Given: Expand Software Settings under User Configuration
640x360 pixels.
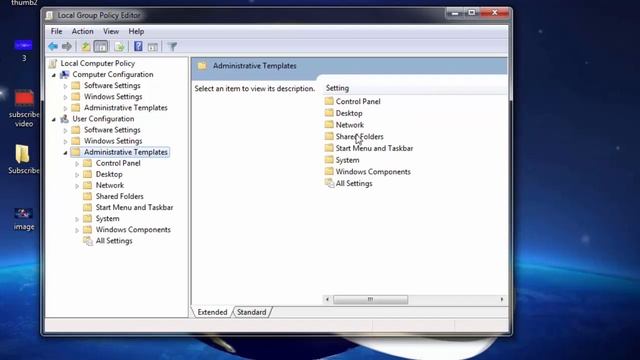Looking at the screenshot, I should (x=65, y=130).
